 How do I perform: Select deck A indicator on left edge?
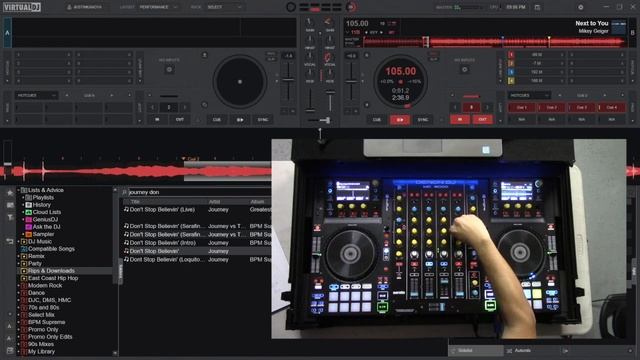[7, 32]
